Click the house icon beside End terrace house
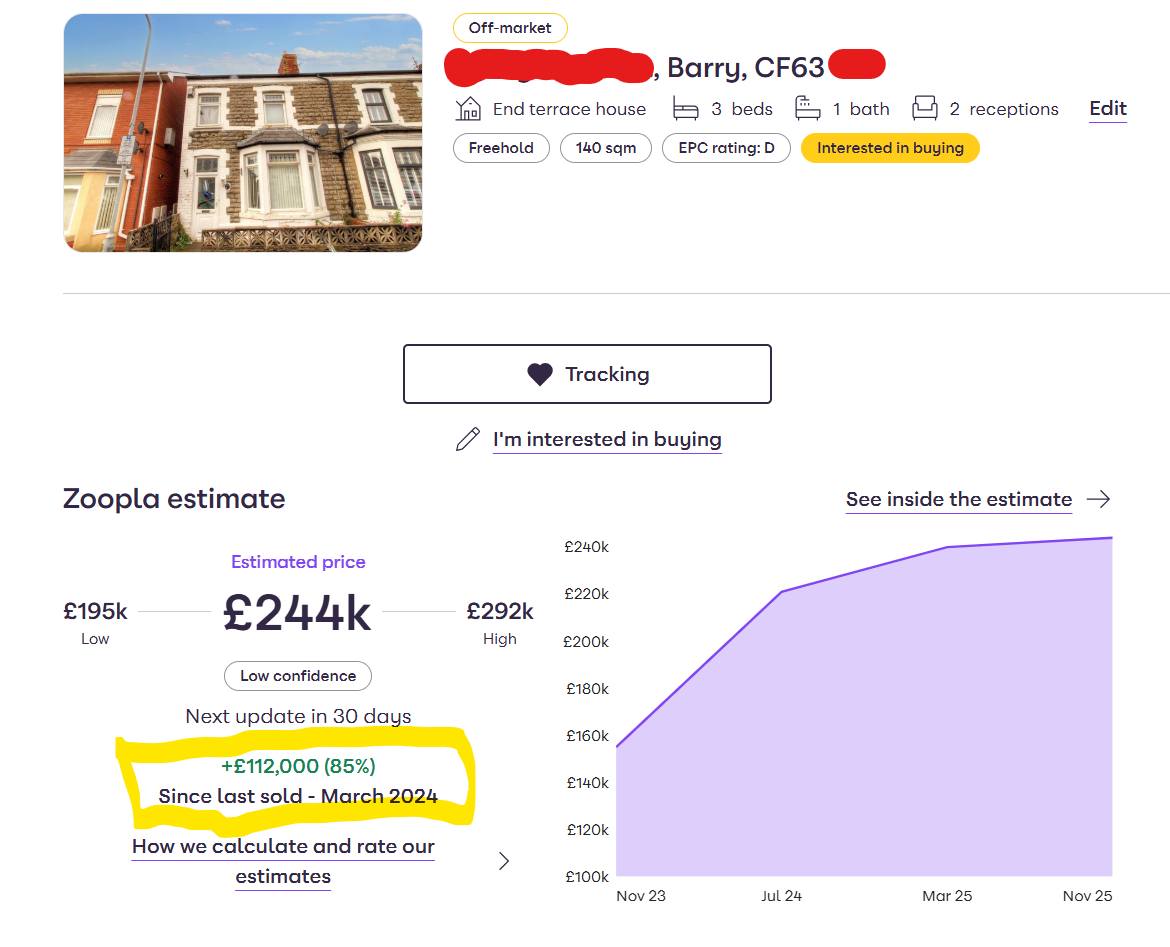Image resolution: width=1170 pixels, height=947 pixels. coord(467,109)
